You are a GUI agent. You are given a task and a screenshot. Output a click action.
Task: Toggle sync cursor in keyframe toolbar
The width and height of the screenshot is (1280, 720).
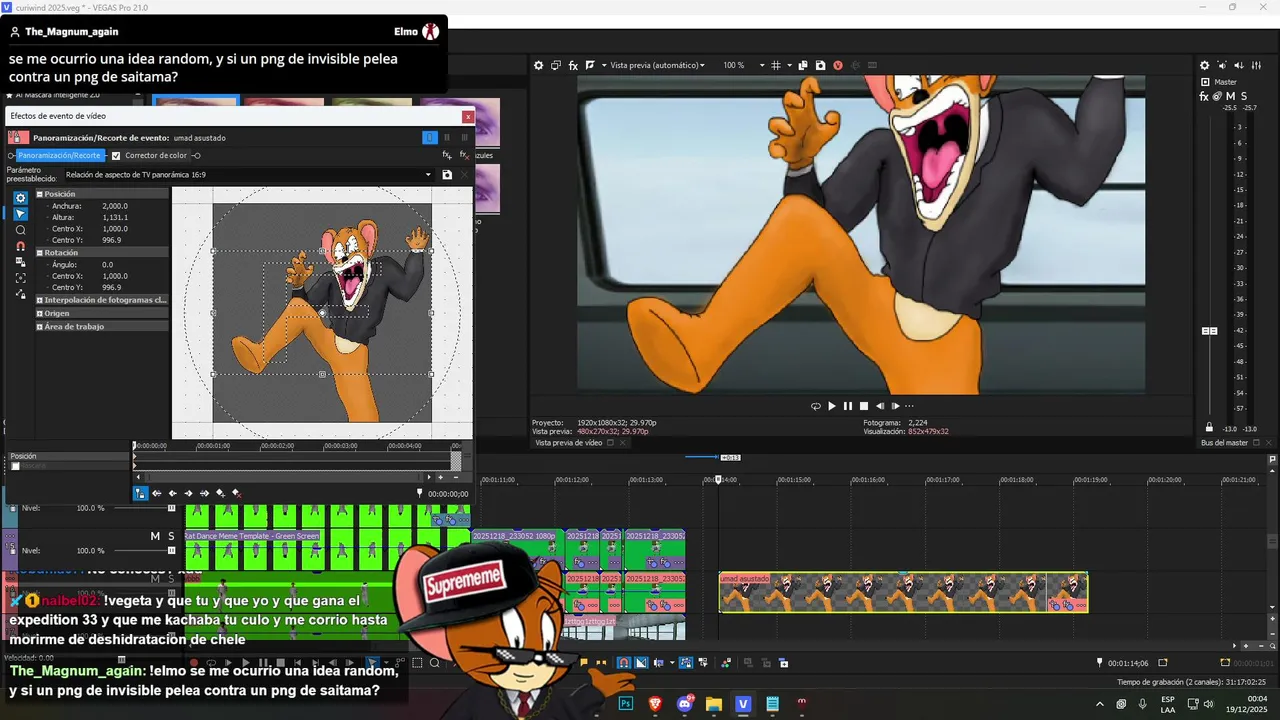coord(141,493)
